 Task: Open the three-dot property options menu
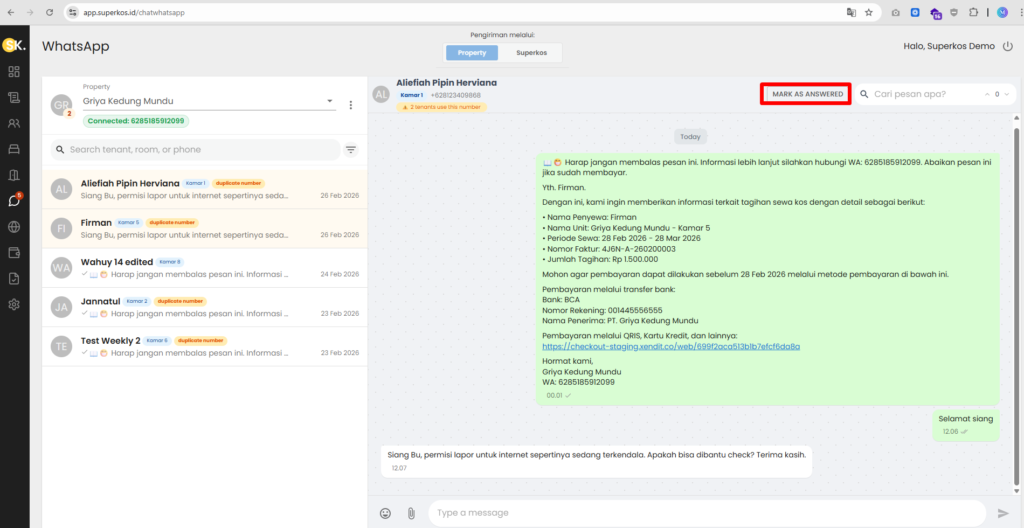(351, 105)
